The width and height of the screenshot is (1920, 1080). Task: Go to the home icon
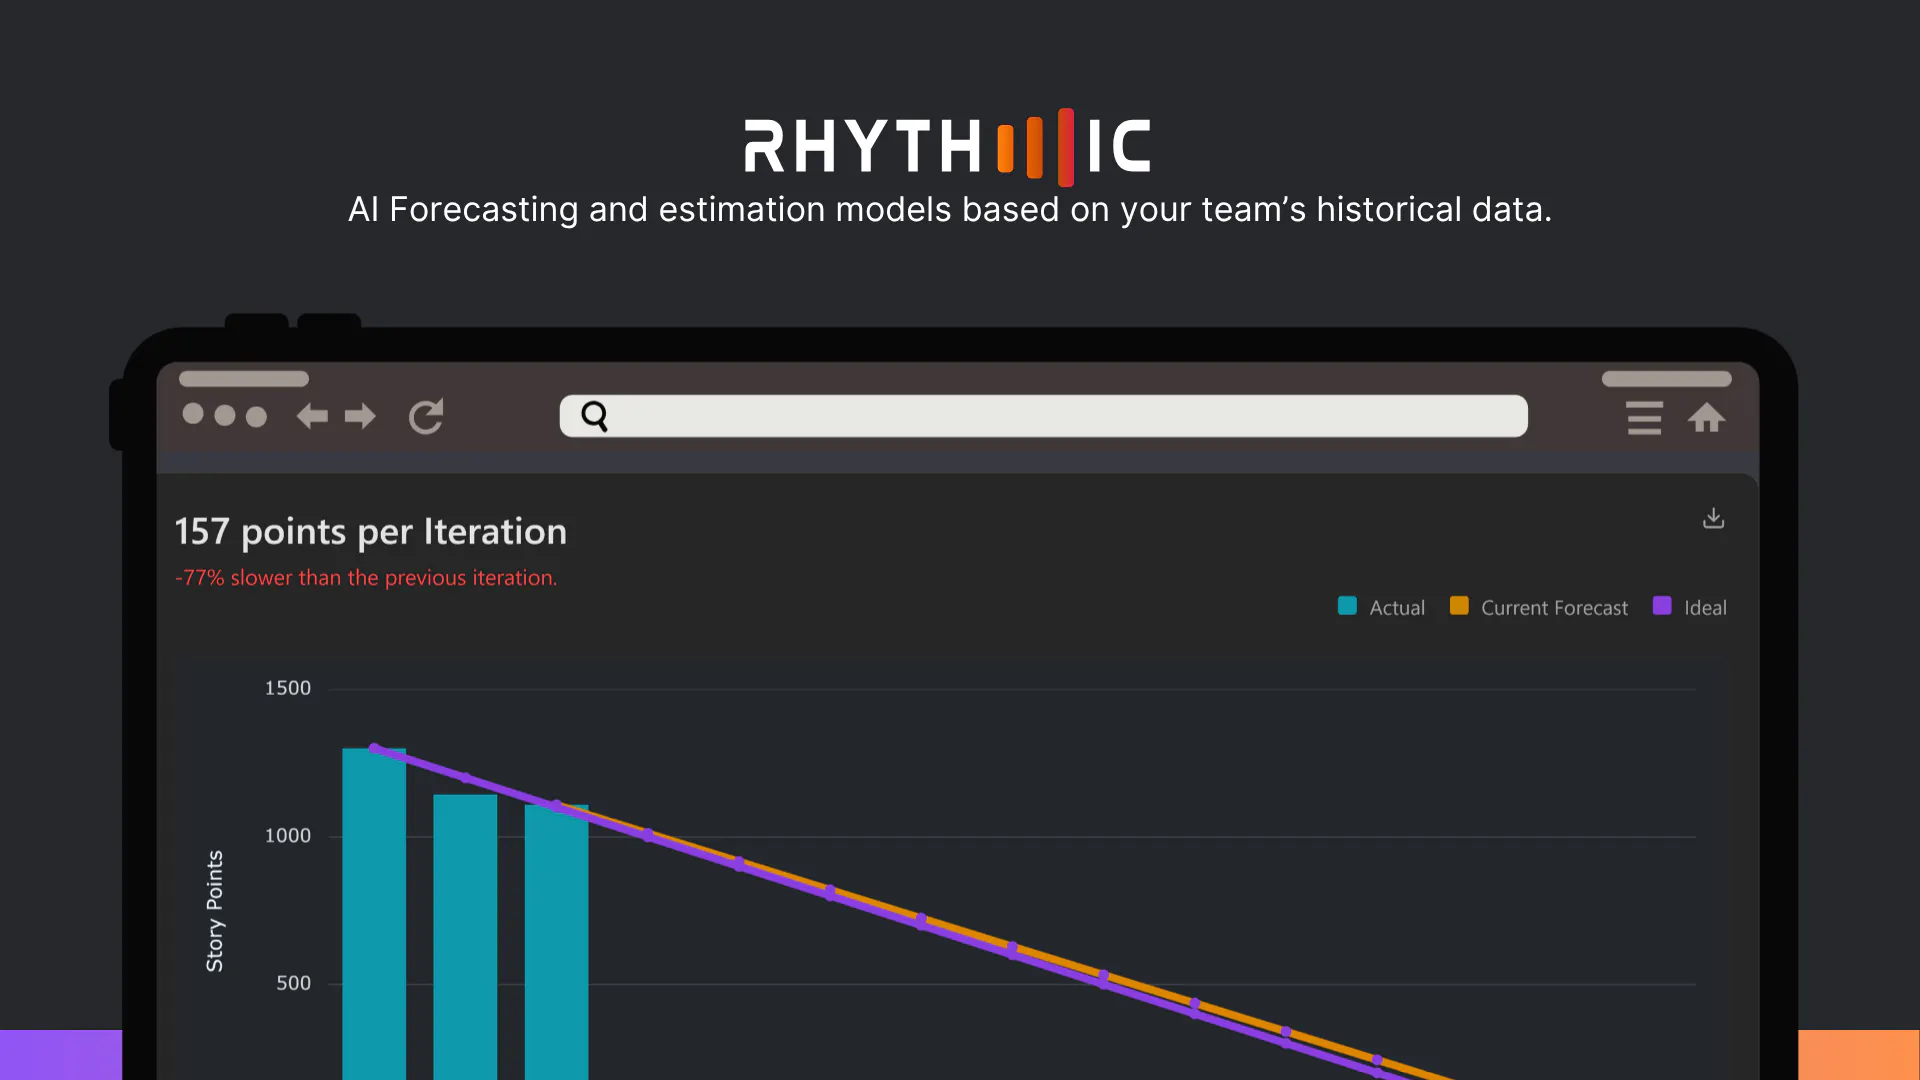point(1707,417)
